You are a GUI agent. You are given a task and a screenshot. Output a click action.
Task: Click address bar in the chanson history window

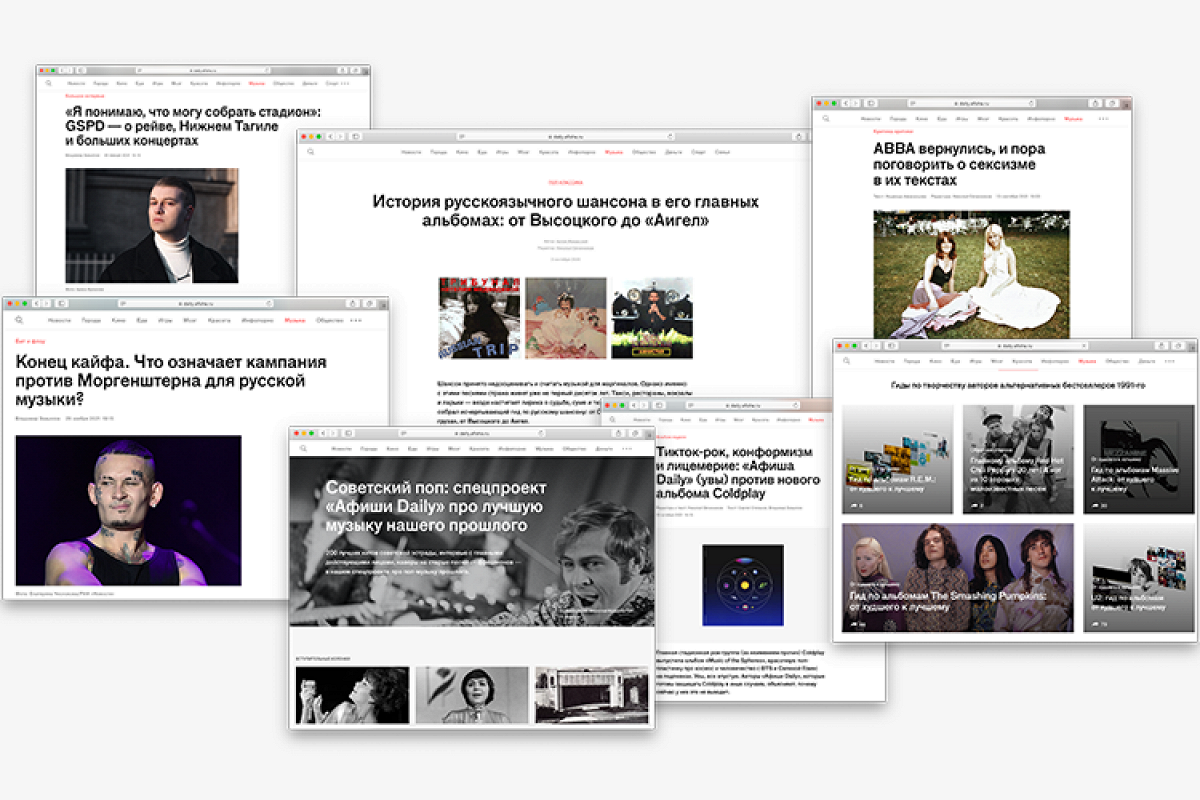pyautogui.click(x=565, y=136)
